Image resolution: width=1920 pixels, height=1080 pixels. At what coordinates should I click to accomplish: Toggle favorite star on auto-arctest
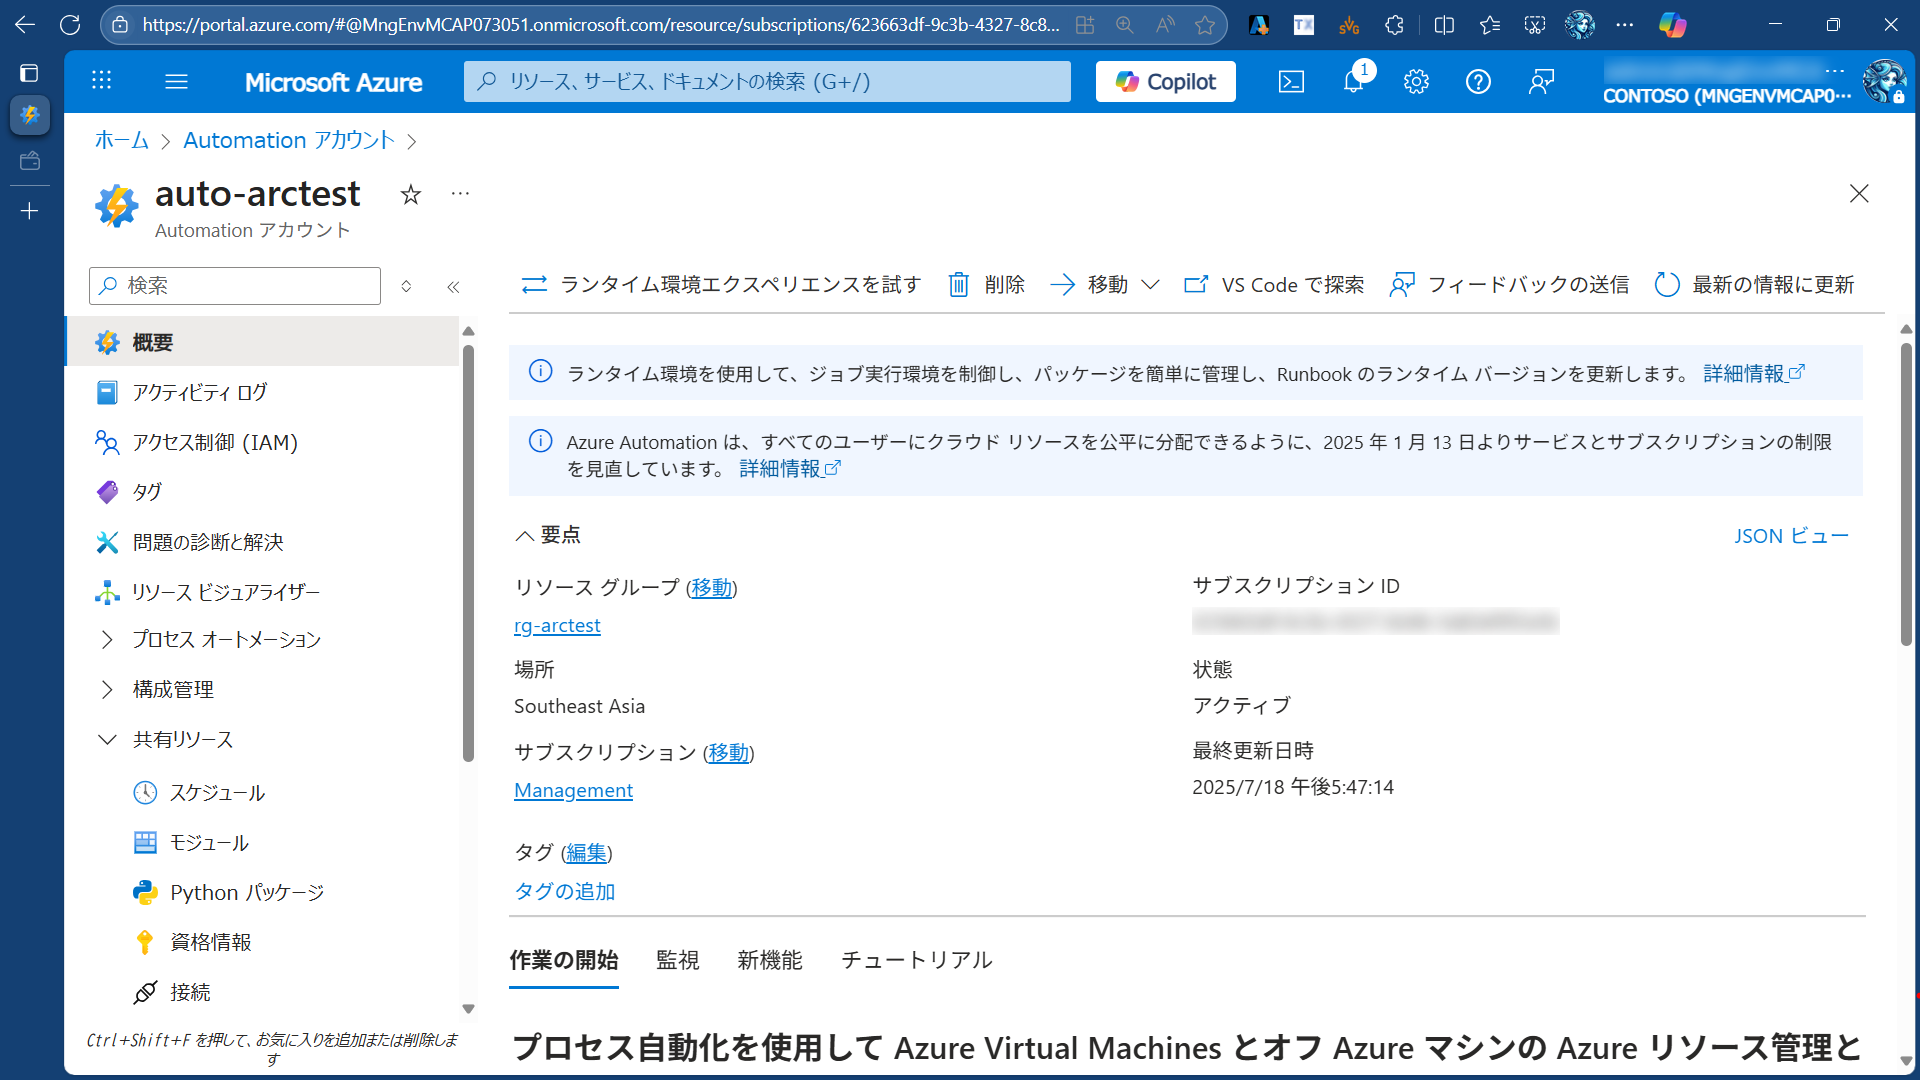pyautogui.click(x=410, y=194)
